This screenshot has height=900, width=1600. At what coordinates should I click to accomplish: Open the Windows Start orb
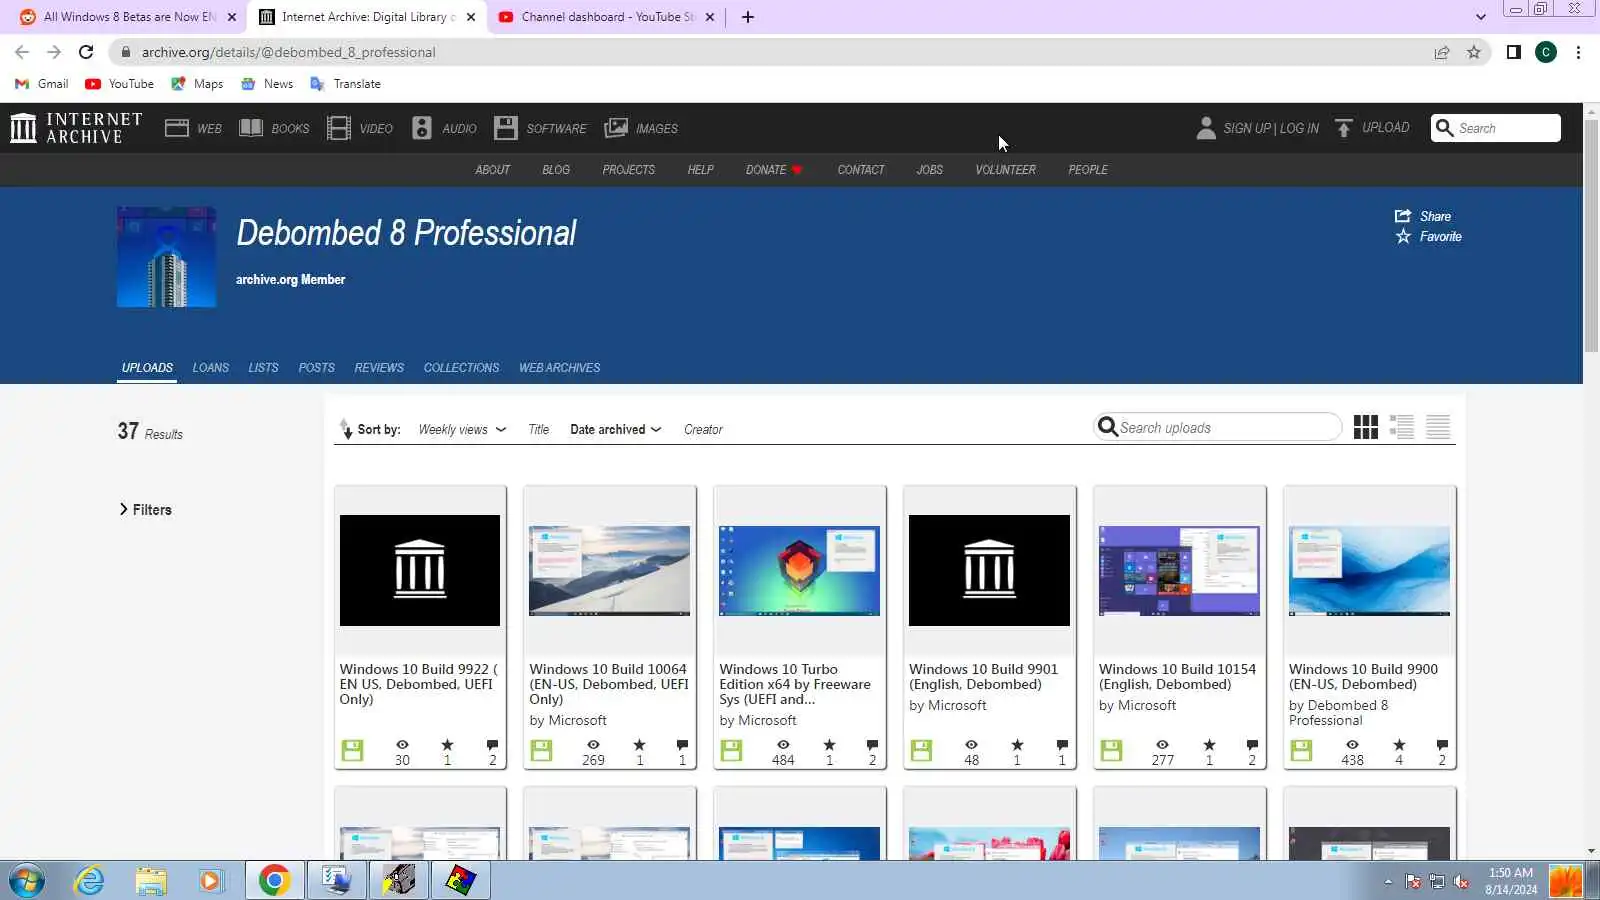pyautogui.click(x=27, y=881)
